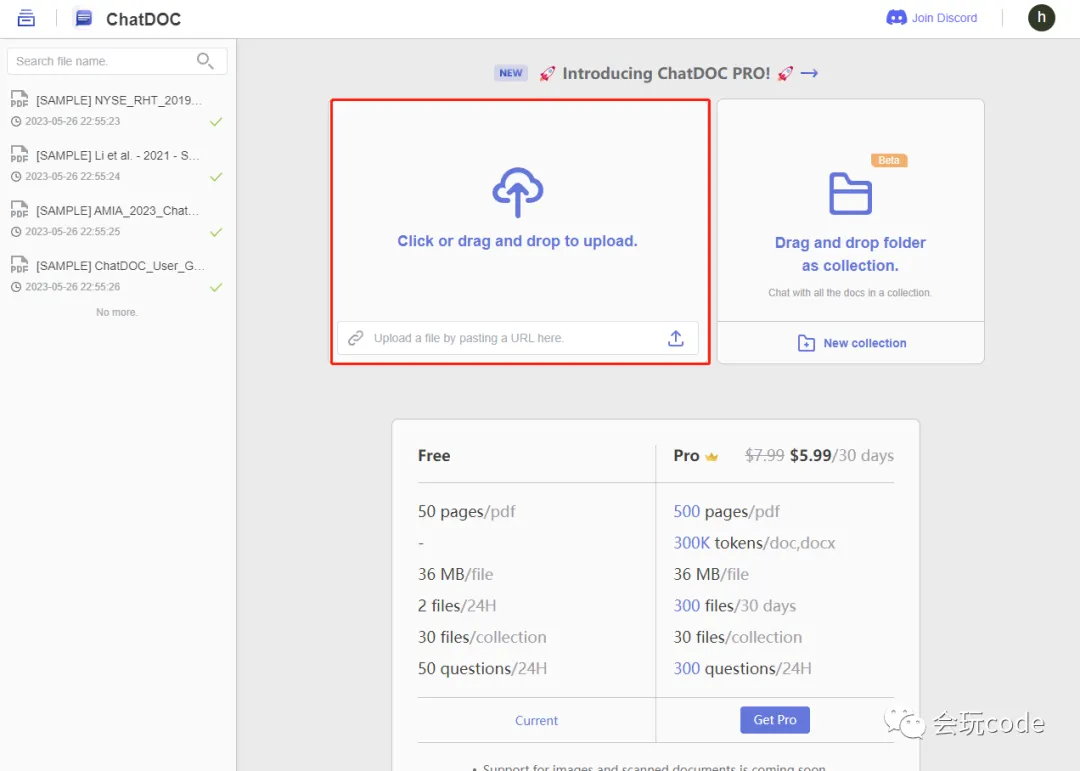Click '300K tokens/doc,docx' row
Screen dimensions: 1080x771
pos(754,543)
